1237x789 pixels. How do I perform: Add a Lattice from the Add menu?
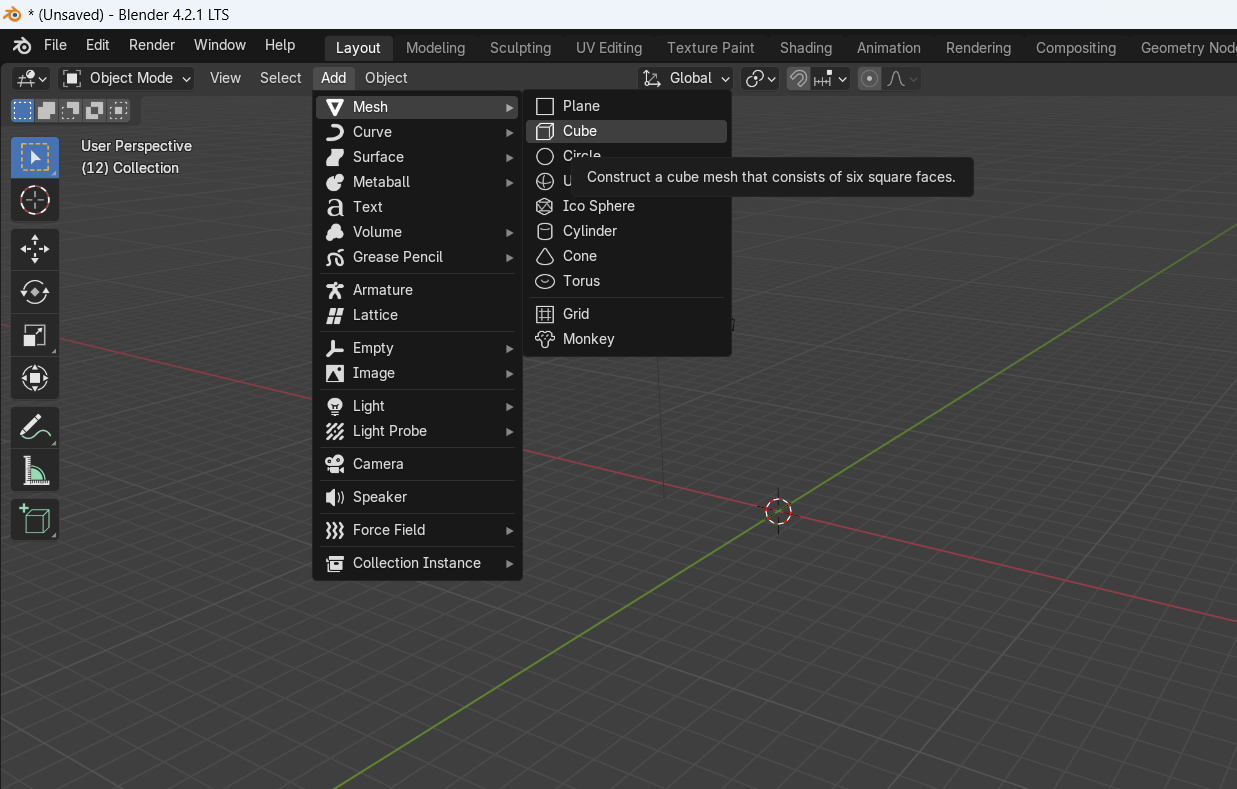pos(418,315)
